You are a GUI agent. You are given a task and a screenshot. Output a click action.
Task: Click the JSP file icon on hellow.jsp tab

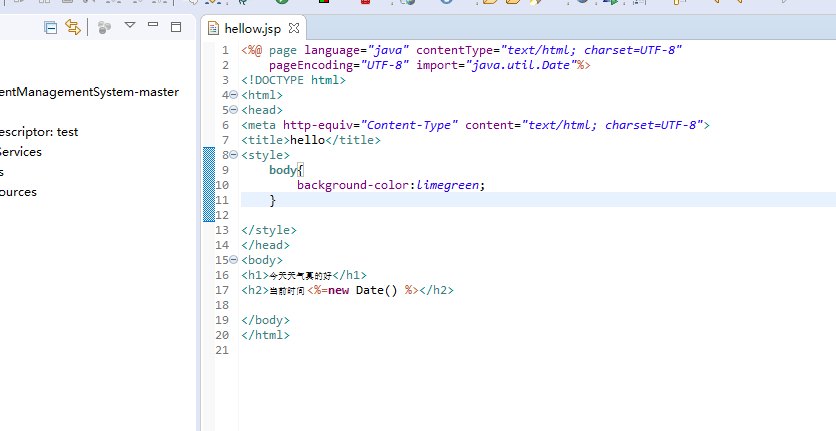coord(213,28)
